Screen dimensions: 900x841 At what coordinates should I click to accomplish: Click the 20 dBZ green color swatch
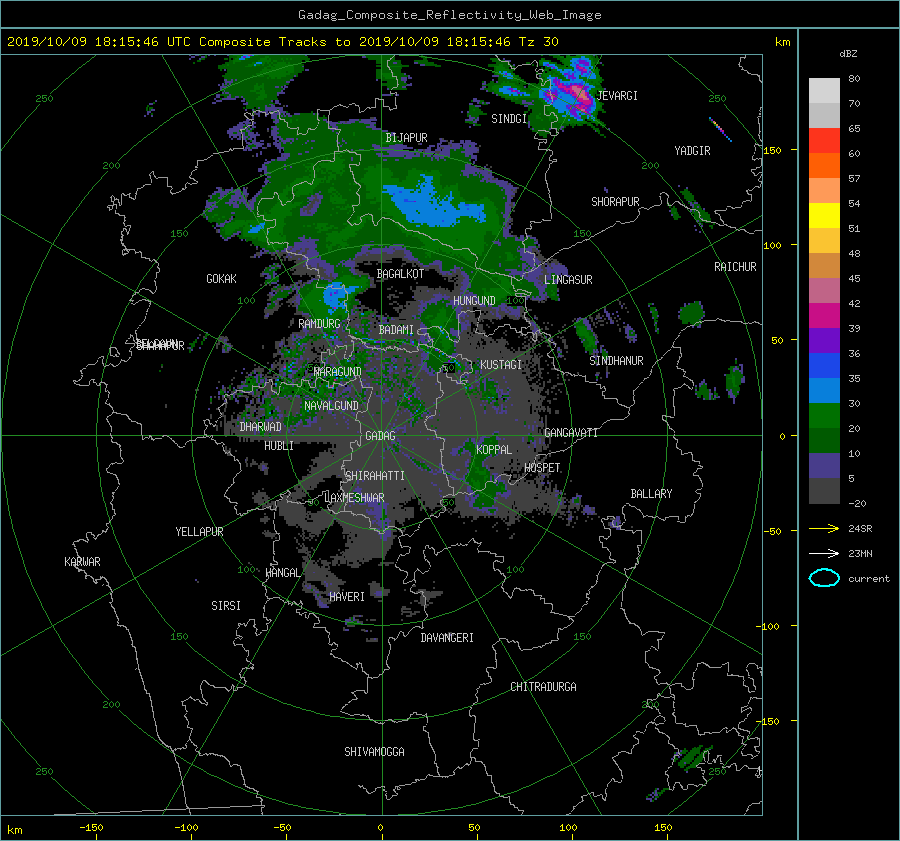click(824, 416)
